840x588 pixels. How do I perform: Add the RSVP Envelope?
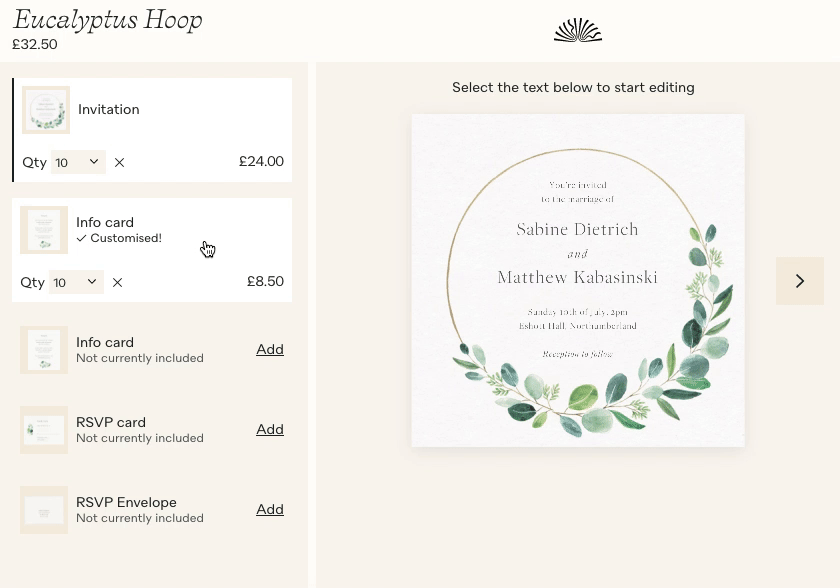click(x=270, y=509)
